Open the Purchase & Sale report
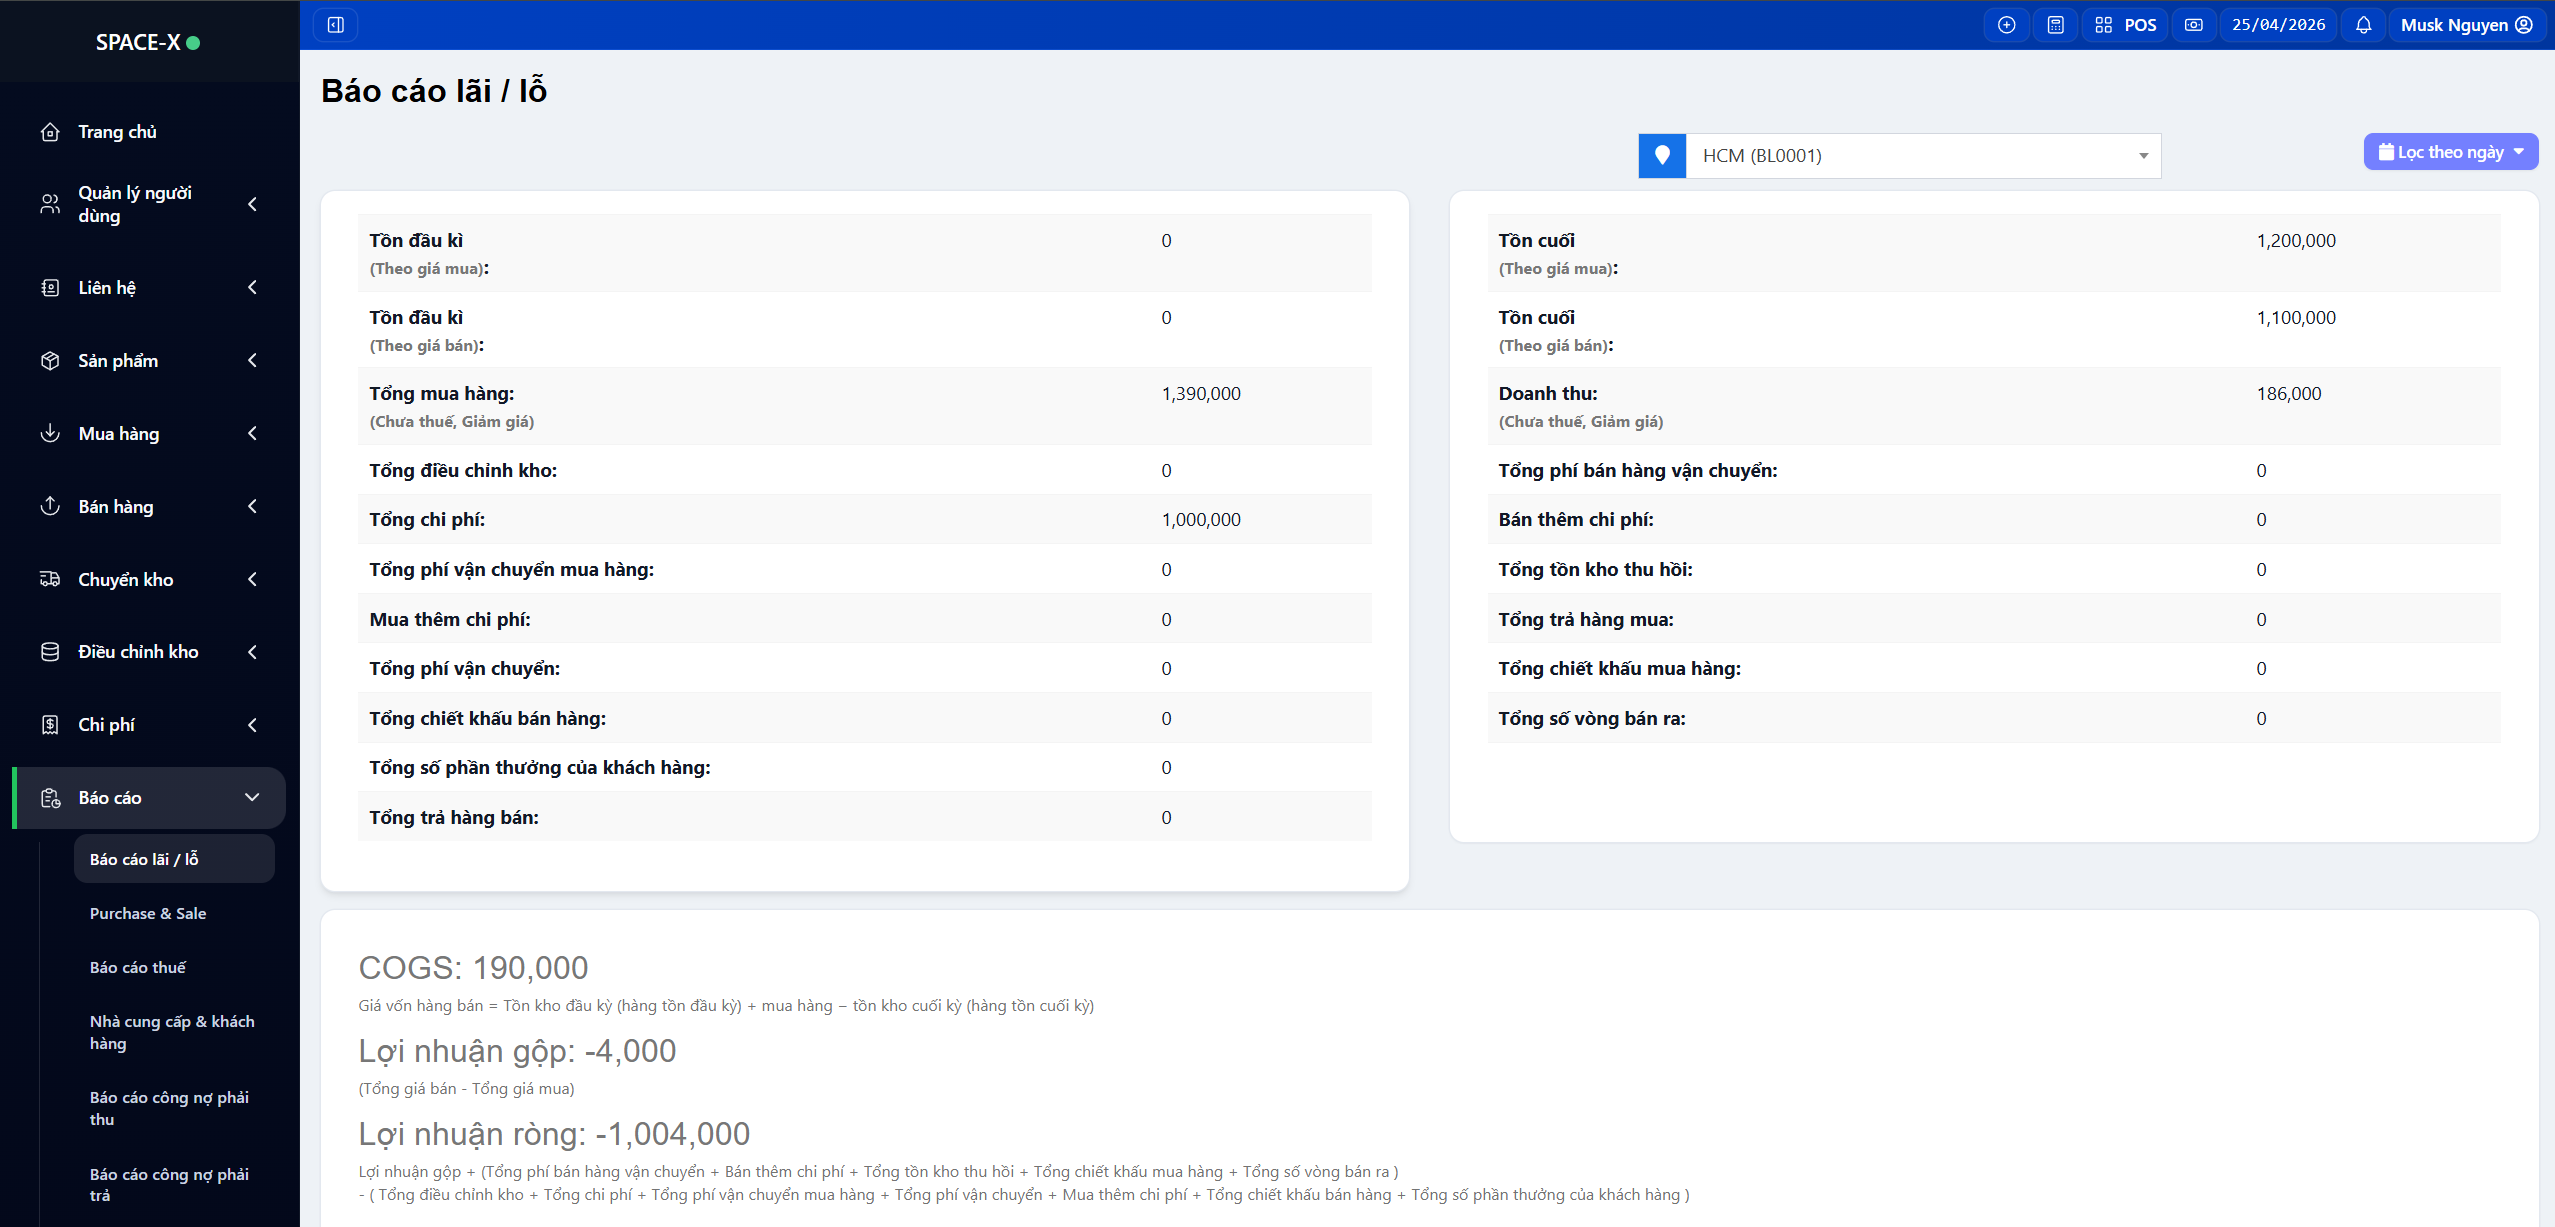 (x=148, y=913)
